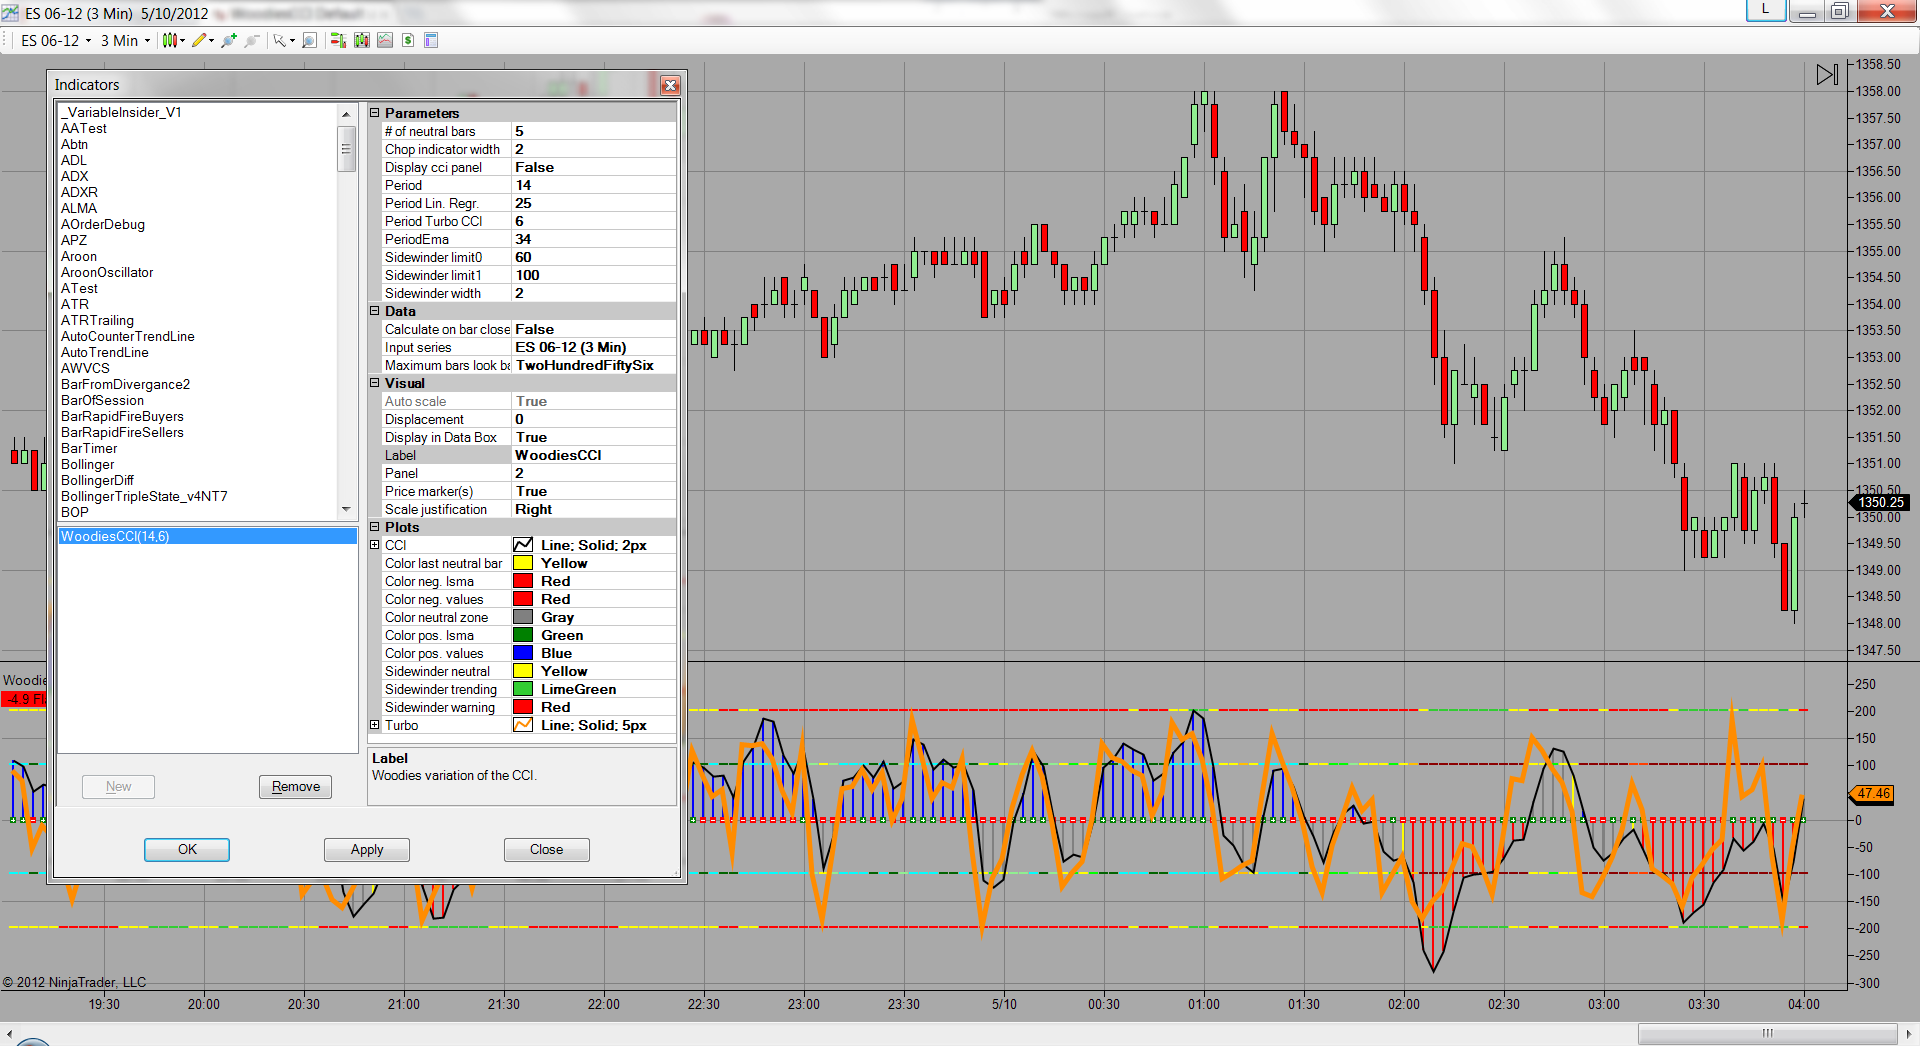The image size is (1920, 1046).
Task: Edit the Label field WoodiesCCI
Action: click(x=594, y=455)
